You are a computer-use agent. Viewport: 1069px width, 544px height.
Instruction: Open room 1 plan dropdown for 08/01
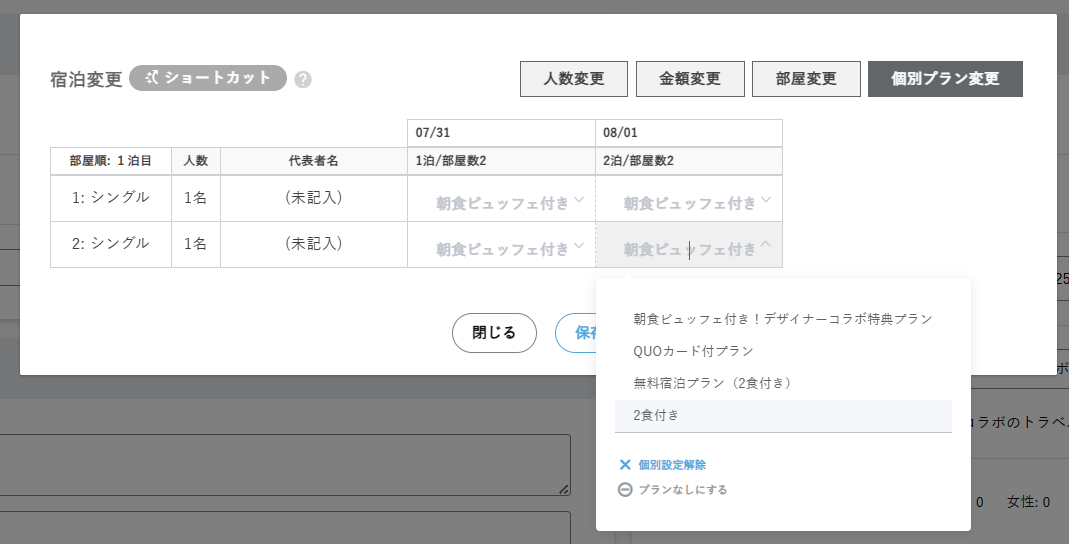689,203
